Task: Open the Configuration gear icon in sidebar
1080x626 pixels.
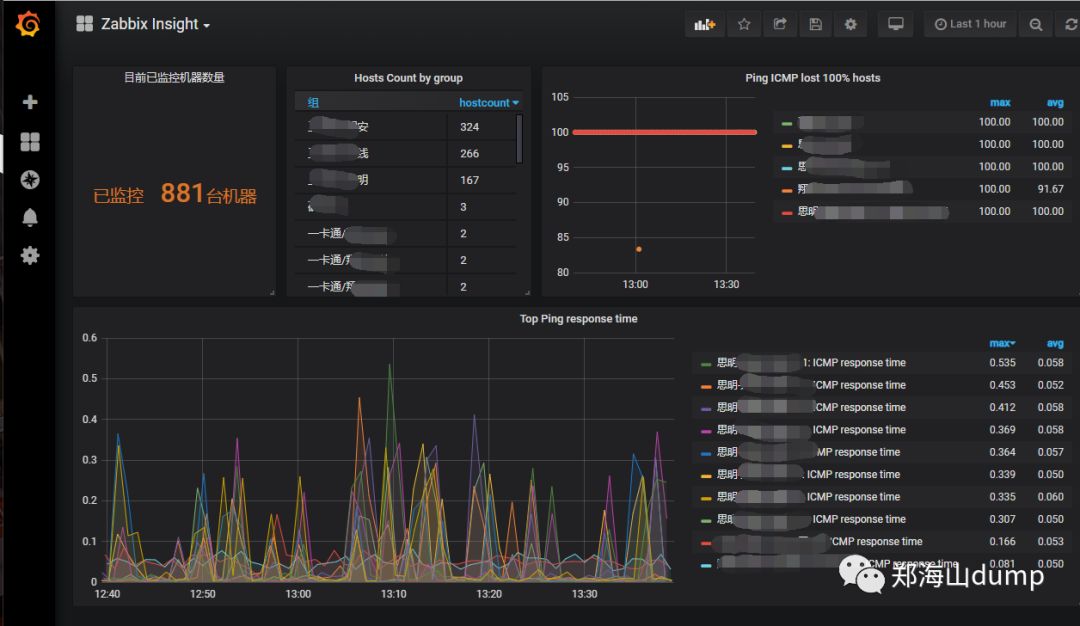Action: 30,255
